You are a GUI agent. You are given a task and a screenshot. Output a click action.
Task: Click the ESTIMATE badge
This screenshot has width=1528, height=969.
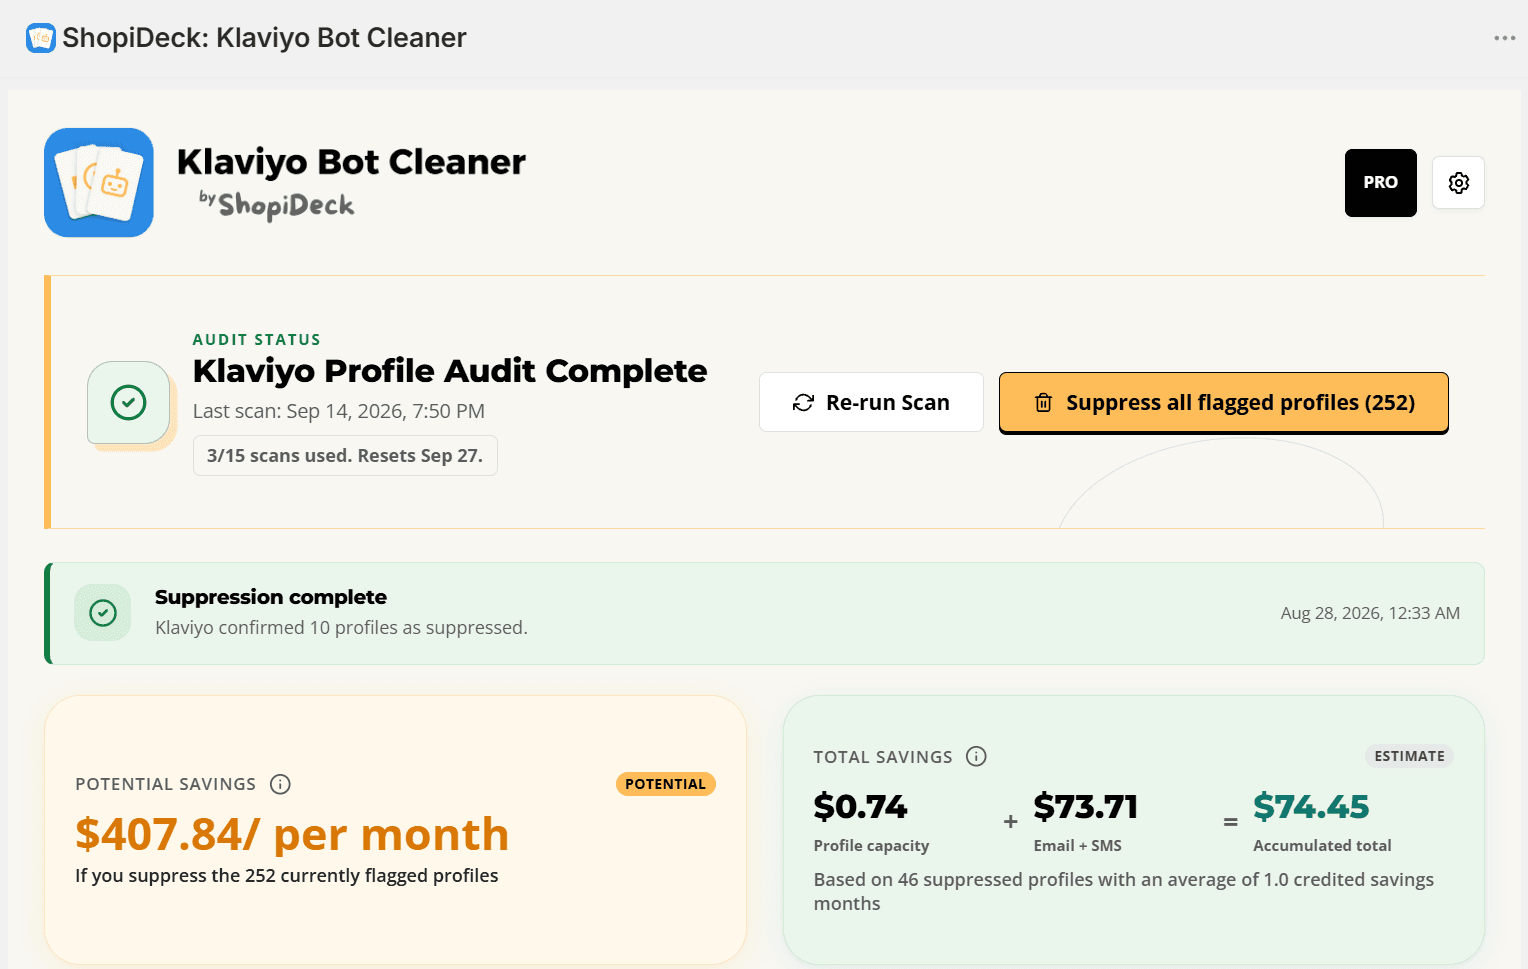click(1409, 756)
